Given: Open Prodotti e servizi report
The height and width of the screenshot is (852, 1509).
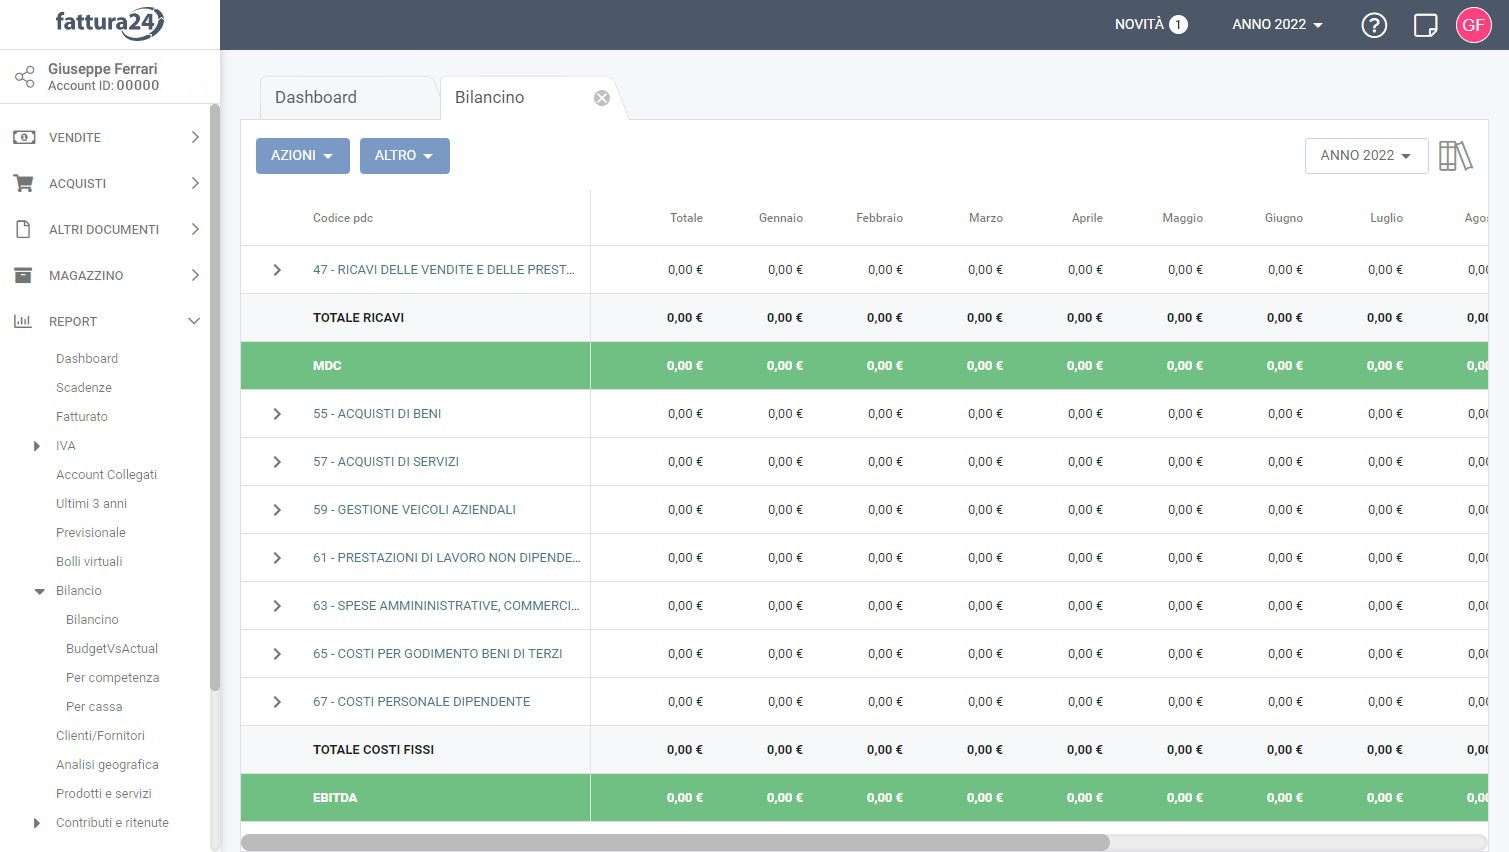Looking at the screenshot, I should pyautogui.click(x=104, y=794).
